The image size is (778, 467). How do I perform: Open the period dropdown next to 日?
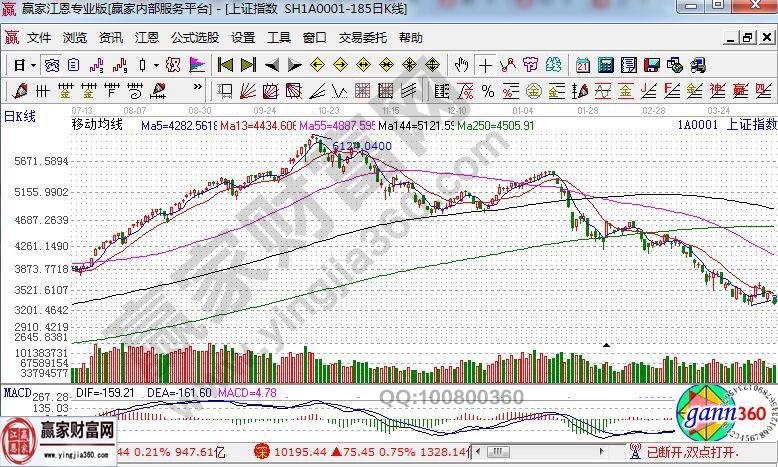33,65
